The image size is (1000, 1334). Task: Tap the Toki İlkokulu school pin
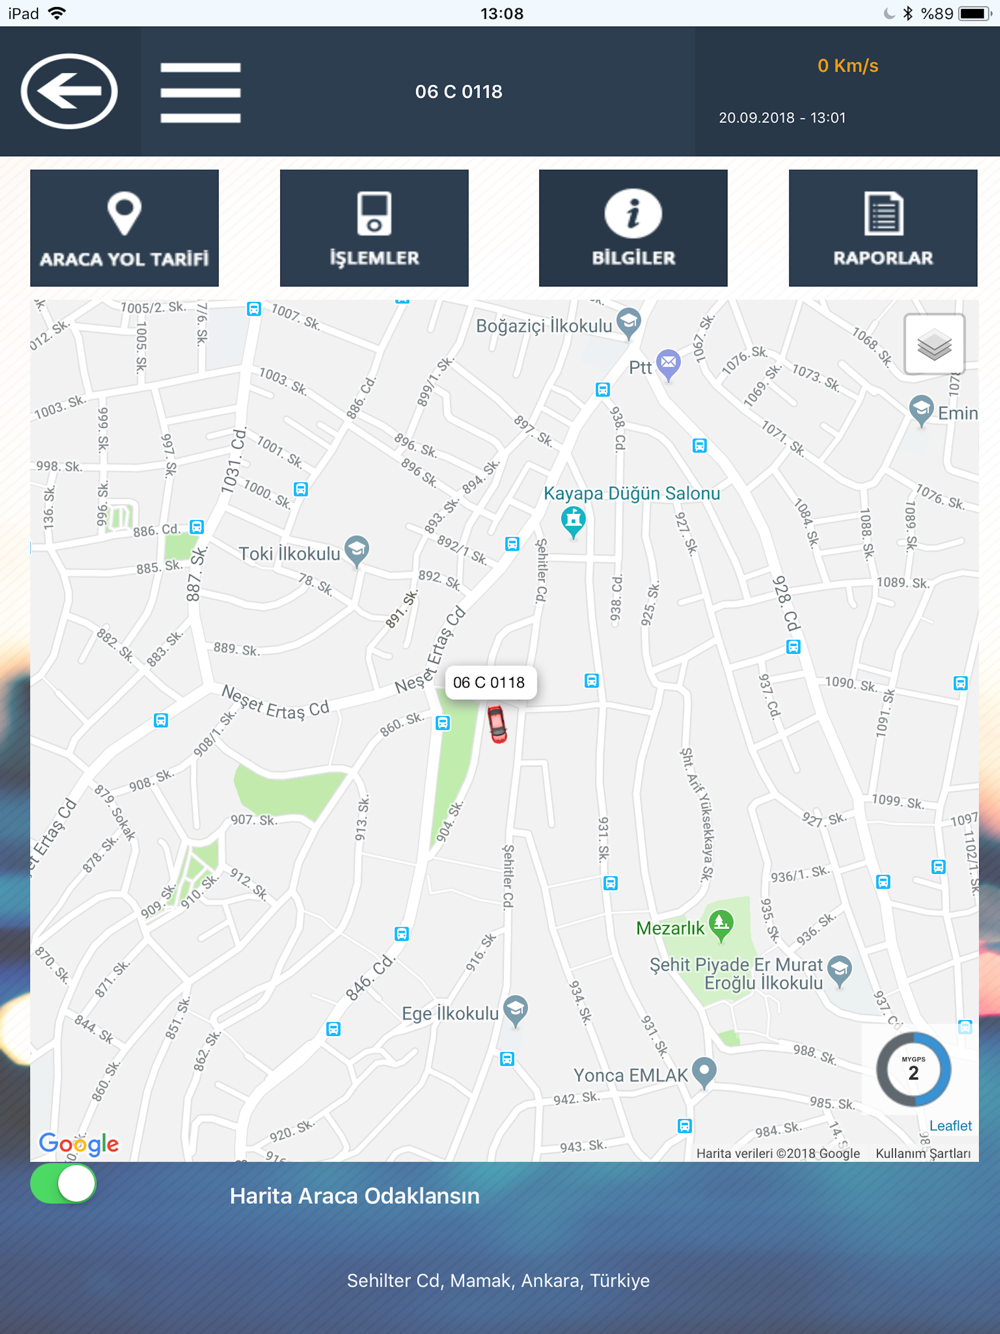(357, 551)
